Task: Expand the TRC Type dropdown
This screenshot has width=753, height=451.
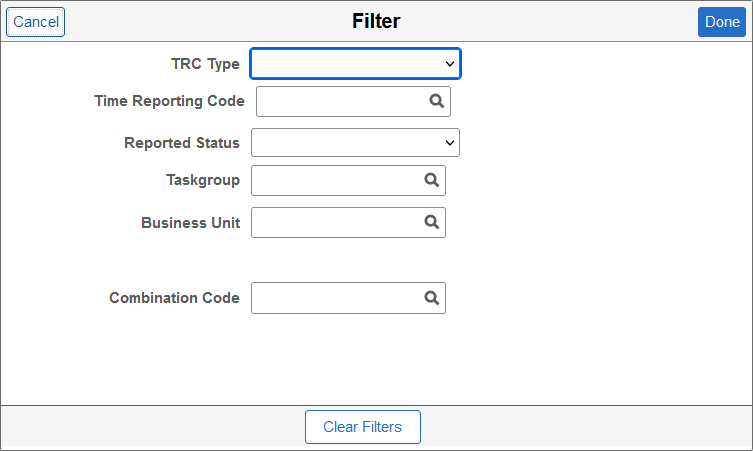Action: [355, 64]
